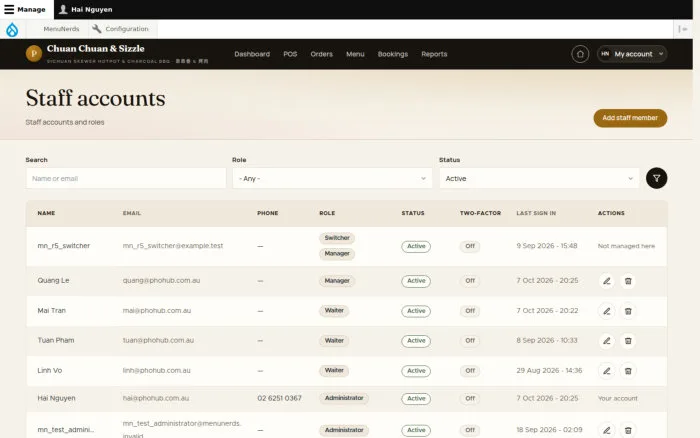Apply filters with the funnel icon button
The width and height of the screenshot is (700, 438).
point(656,178)
